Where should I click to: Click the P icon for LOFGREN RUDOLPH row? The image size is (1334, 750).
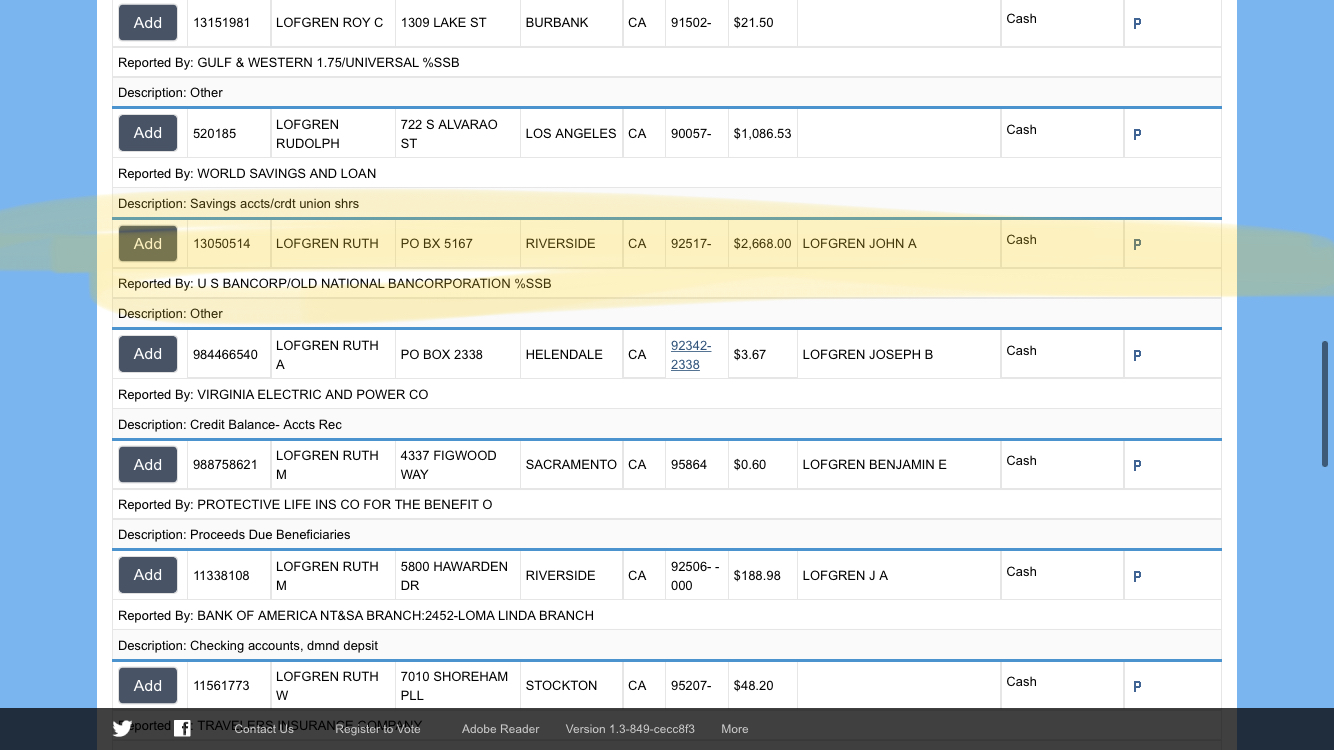click(x=1137, y=134)
